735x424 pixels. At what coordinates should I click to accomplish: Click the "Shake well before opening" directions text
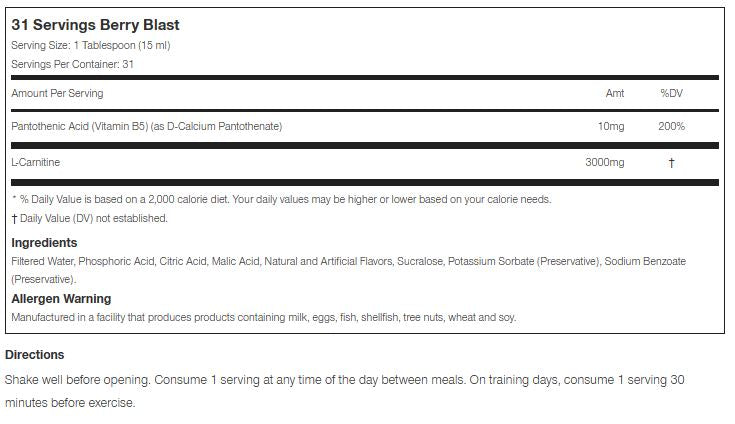(x=344, y=381)
